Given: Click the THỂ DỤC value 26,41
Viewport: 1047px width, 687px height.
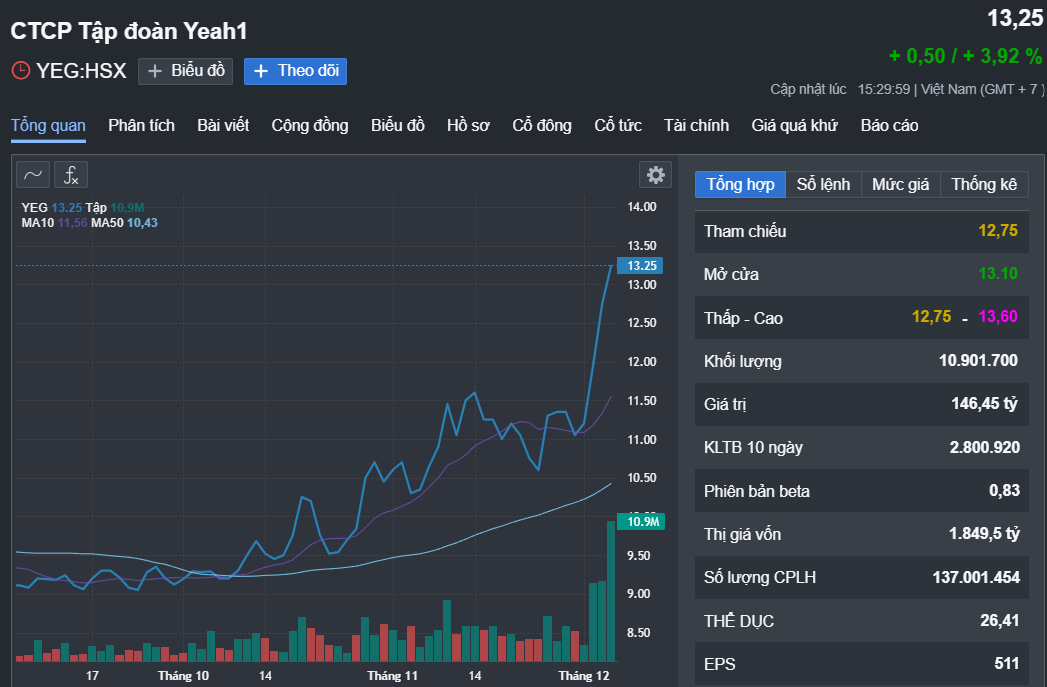Looking at the screenshot, I should click(x=1000, y=621).
